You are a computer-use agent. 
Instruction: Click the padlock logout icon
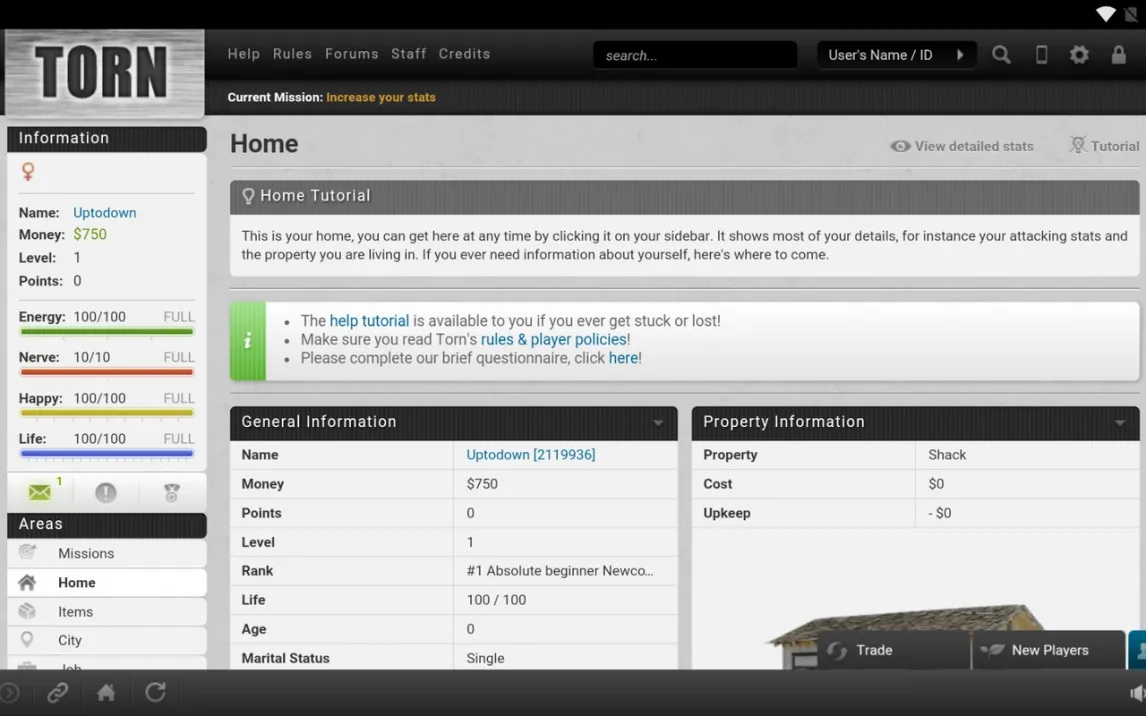pos(1119,55)
